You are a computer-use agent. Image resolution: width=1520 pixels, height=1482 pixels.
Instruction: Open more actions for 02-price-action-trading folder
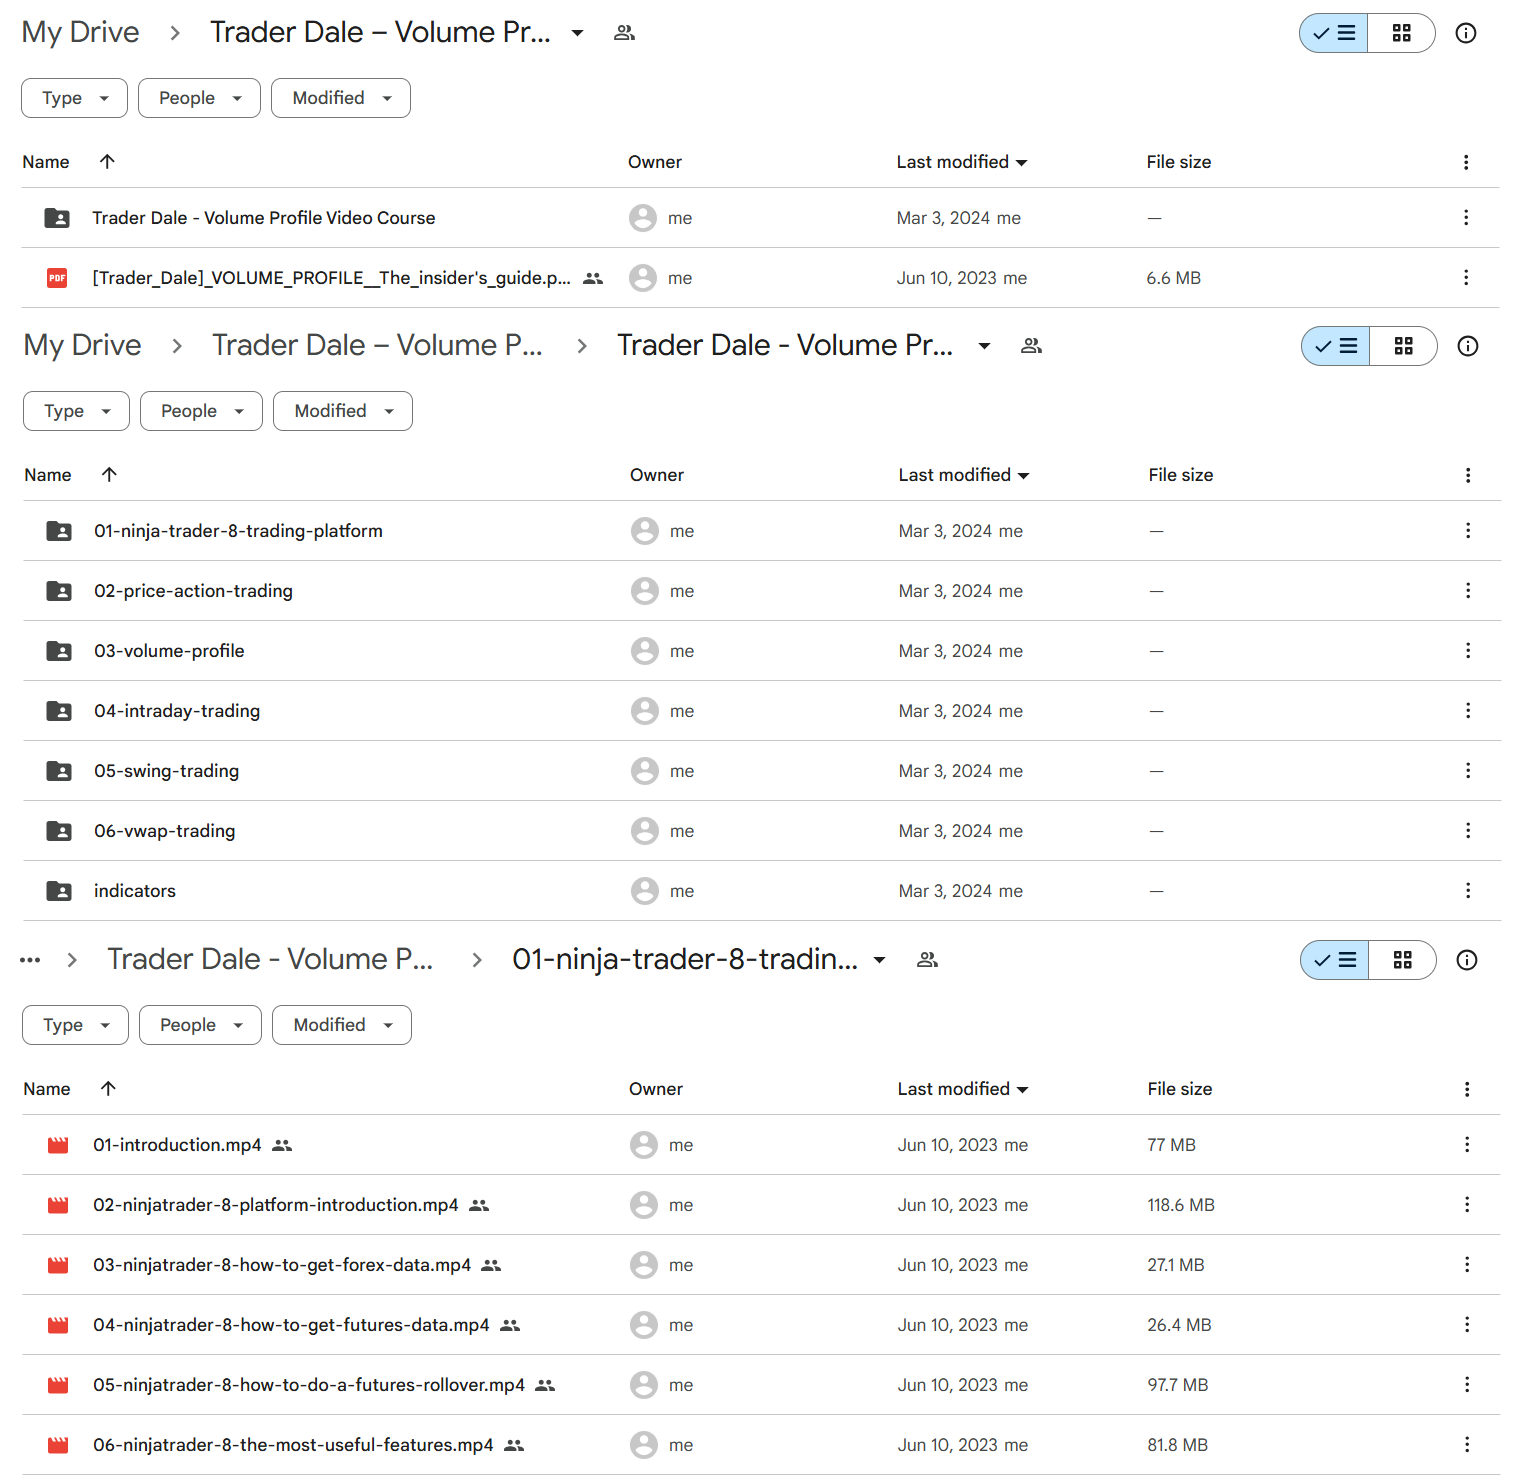tap(1468, 591)
